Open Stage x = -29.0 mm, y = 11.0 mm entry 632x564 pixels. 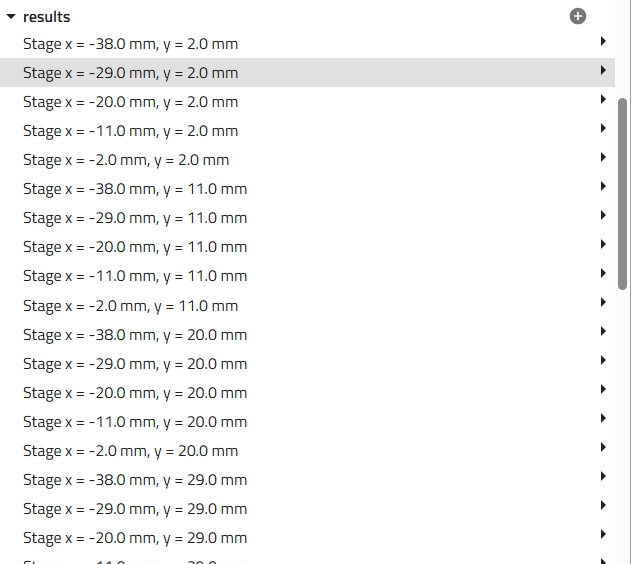click(135, 218)
